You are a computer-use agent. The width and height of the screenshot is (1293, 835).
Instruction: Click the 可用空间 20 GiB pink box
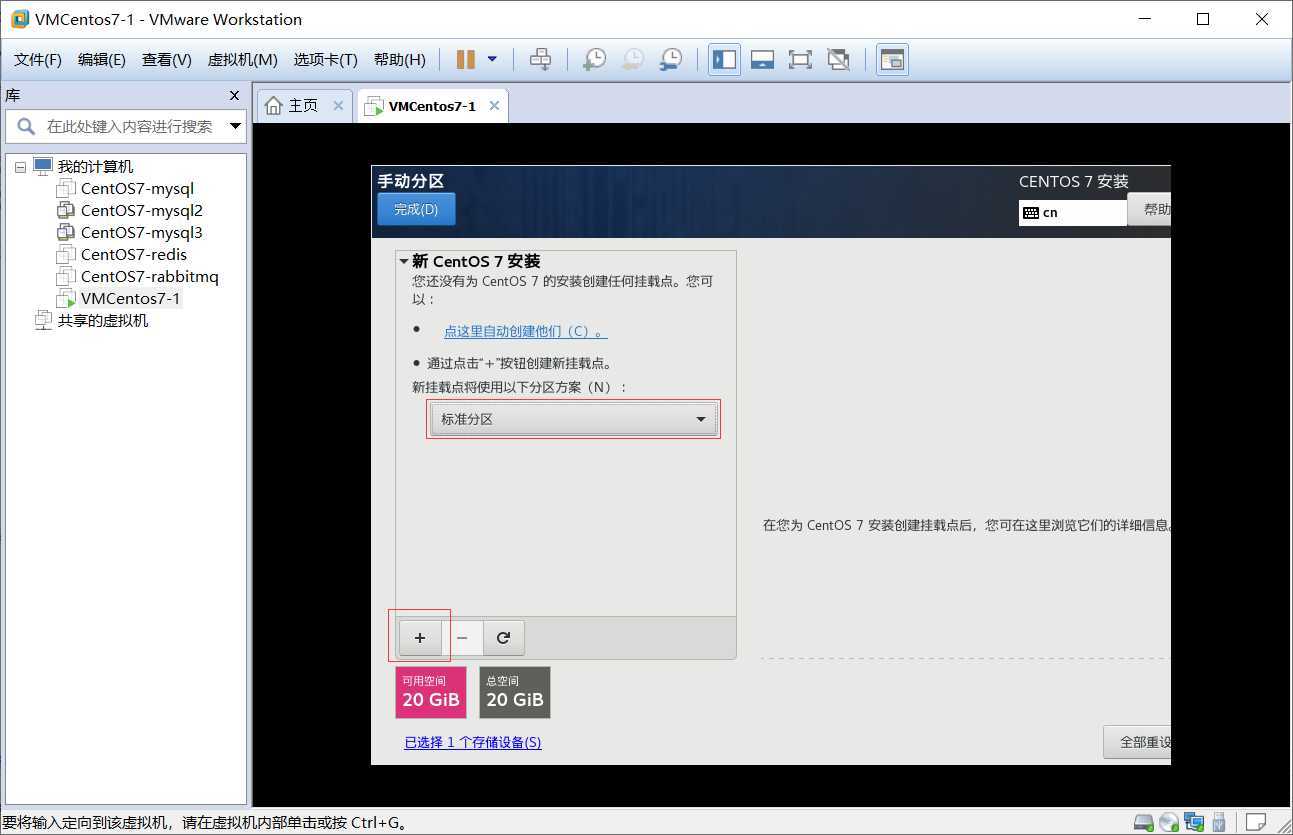[431, 692]
